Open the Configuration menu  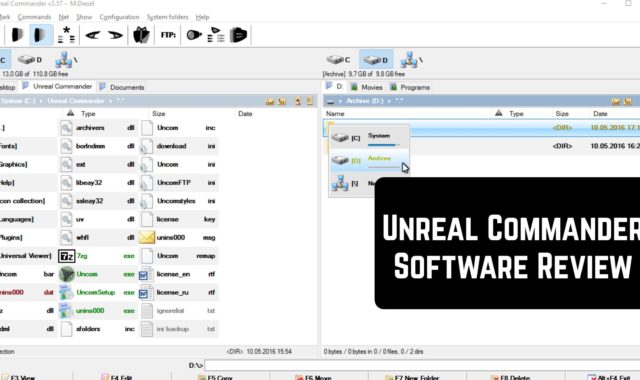[119, 17]
